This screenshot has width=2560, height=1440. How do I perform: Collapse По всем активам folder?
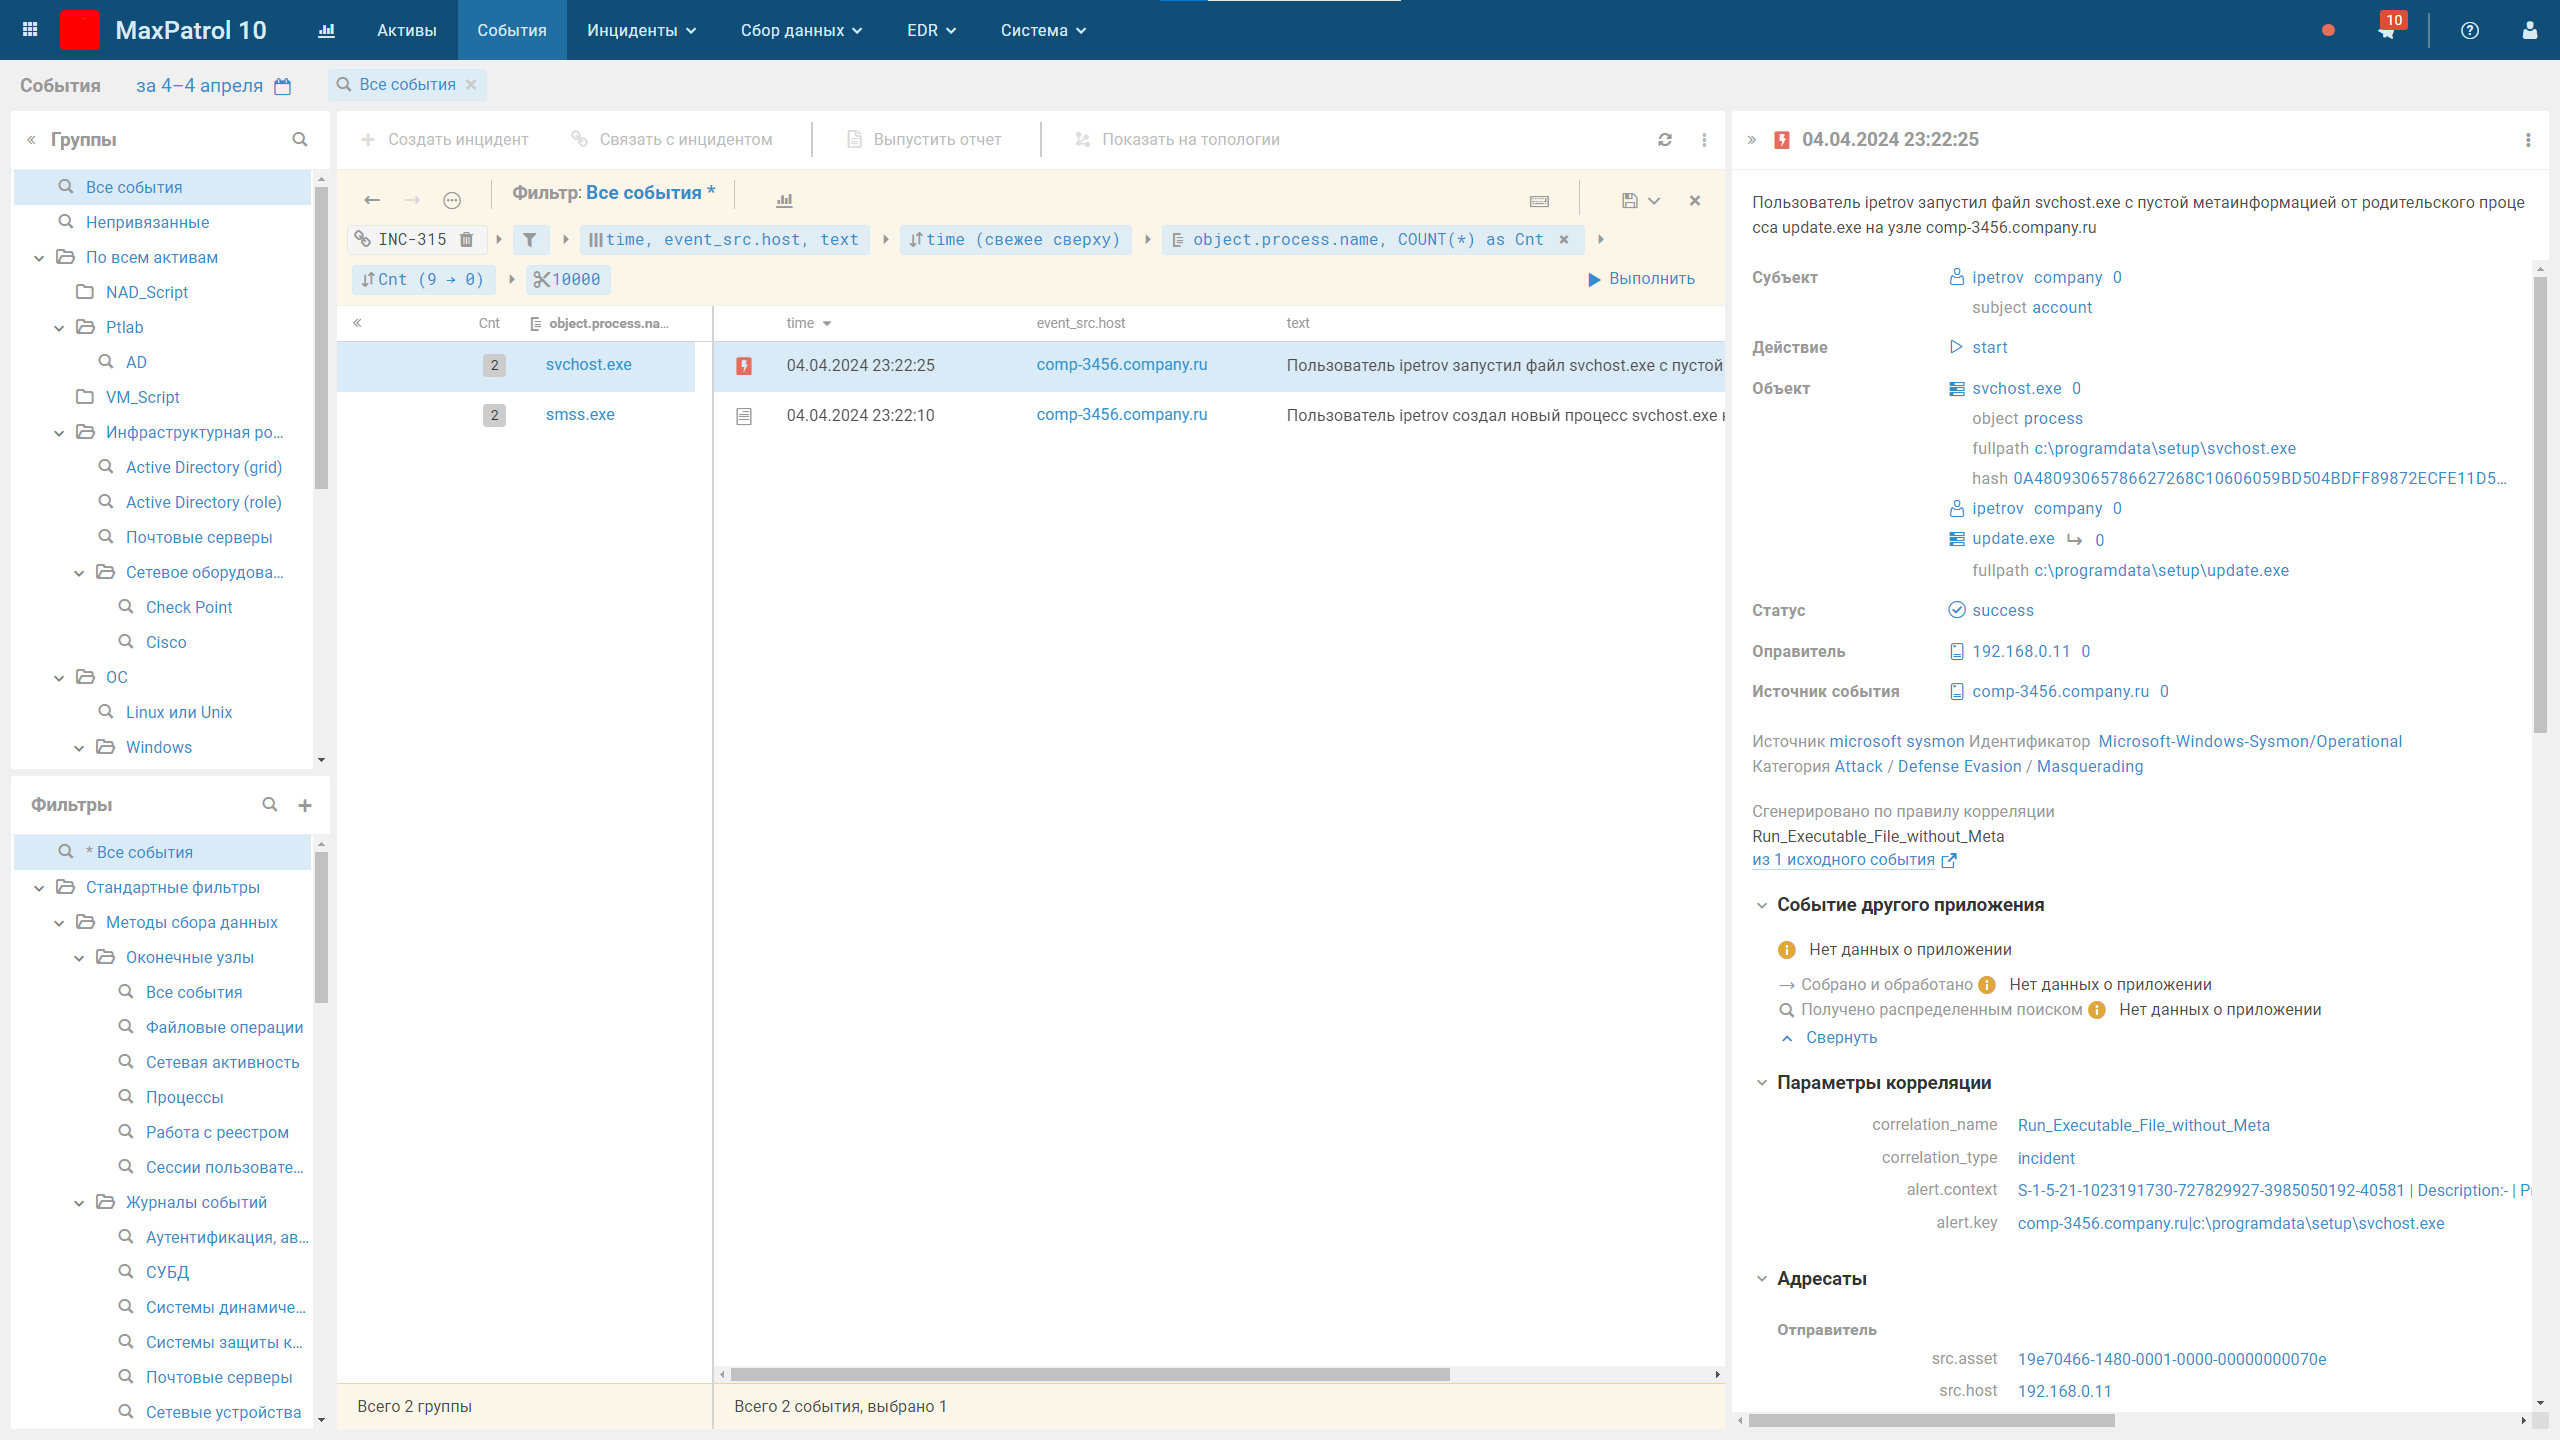click(x=38, y=257)
